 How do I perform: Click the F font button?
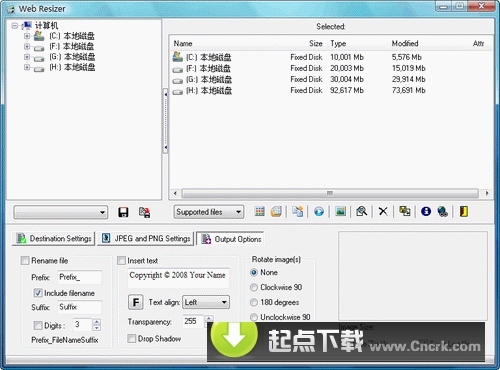136,302
